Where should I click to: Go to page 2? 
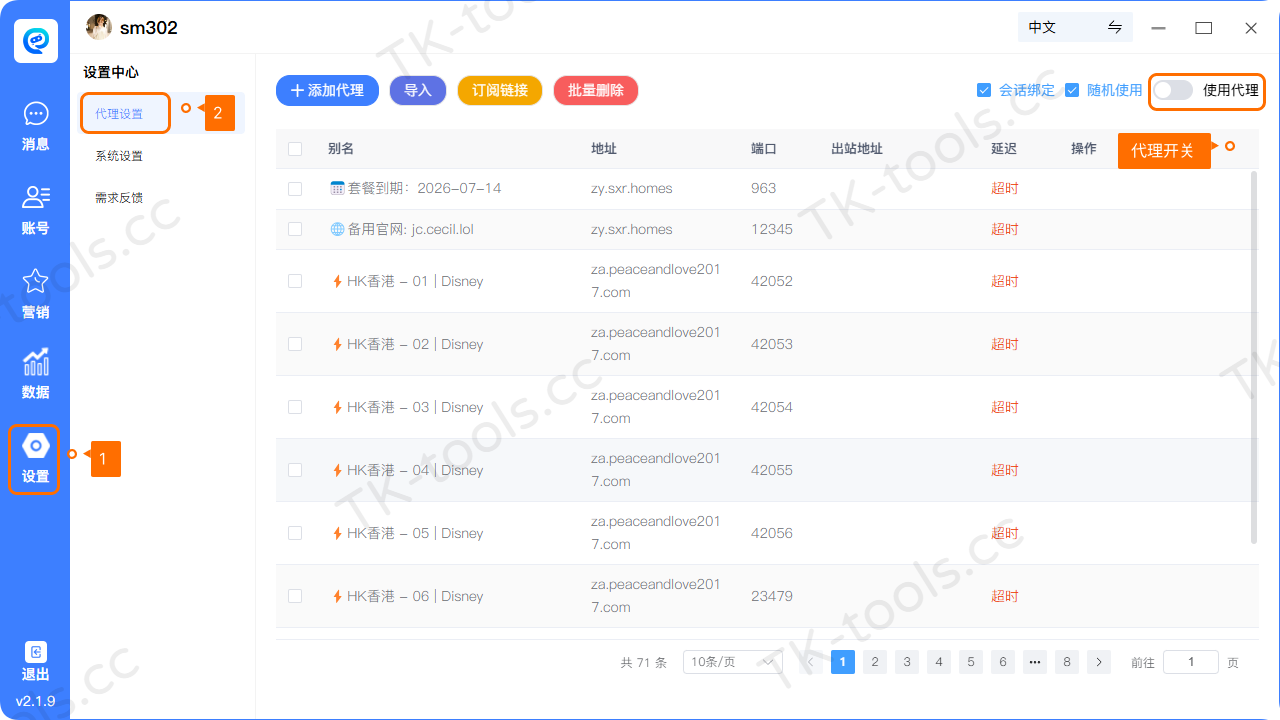coord(875,662)
